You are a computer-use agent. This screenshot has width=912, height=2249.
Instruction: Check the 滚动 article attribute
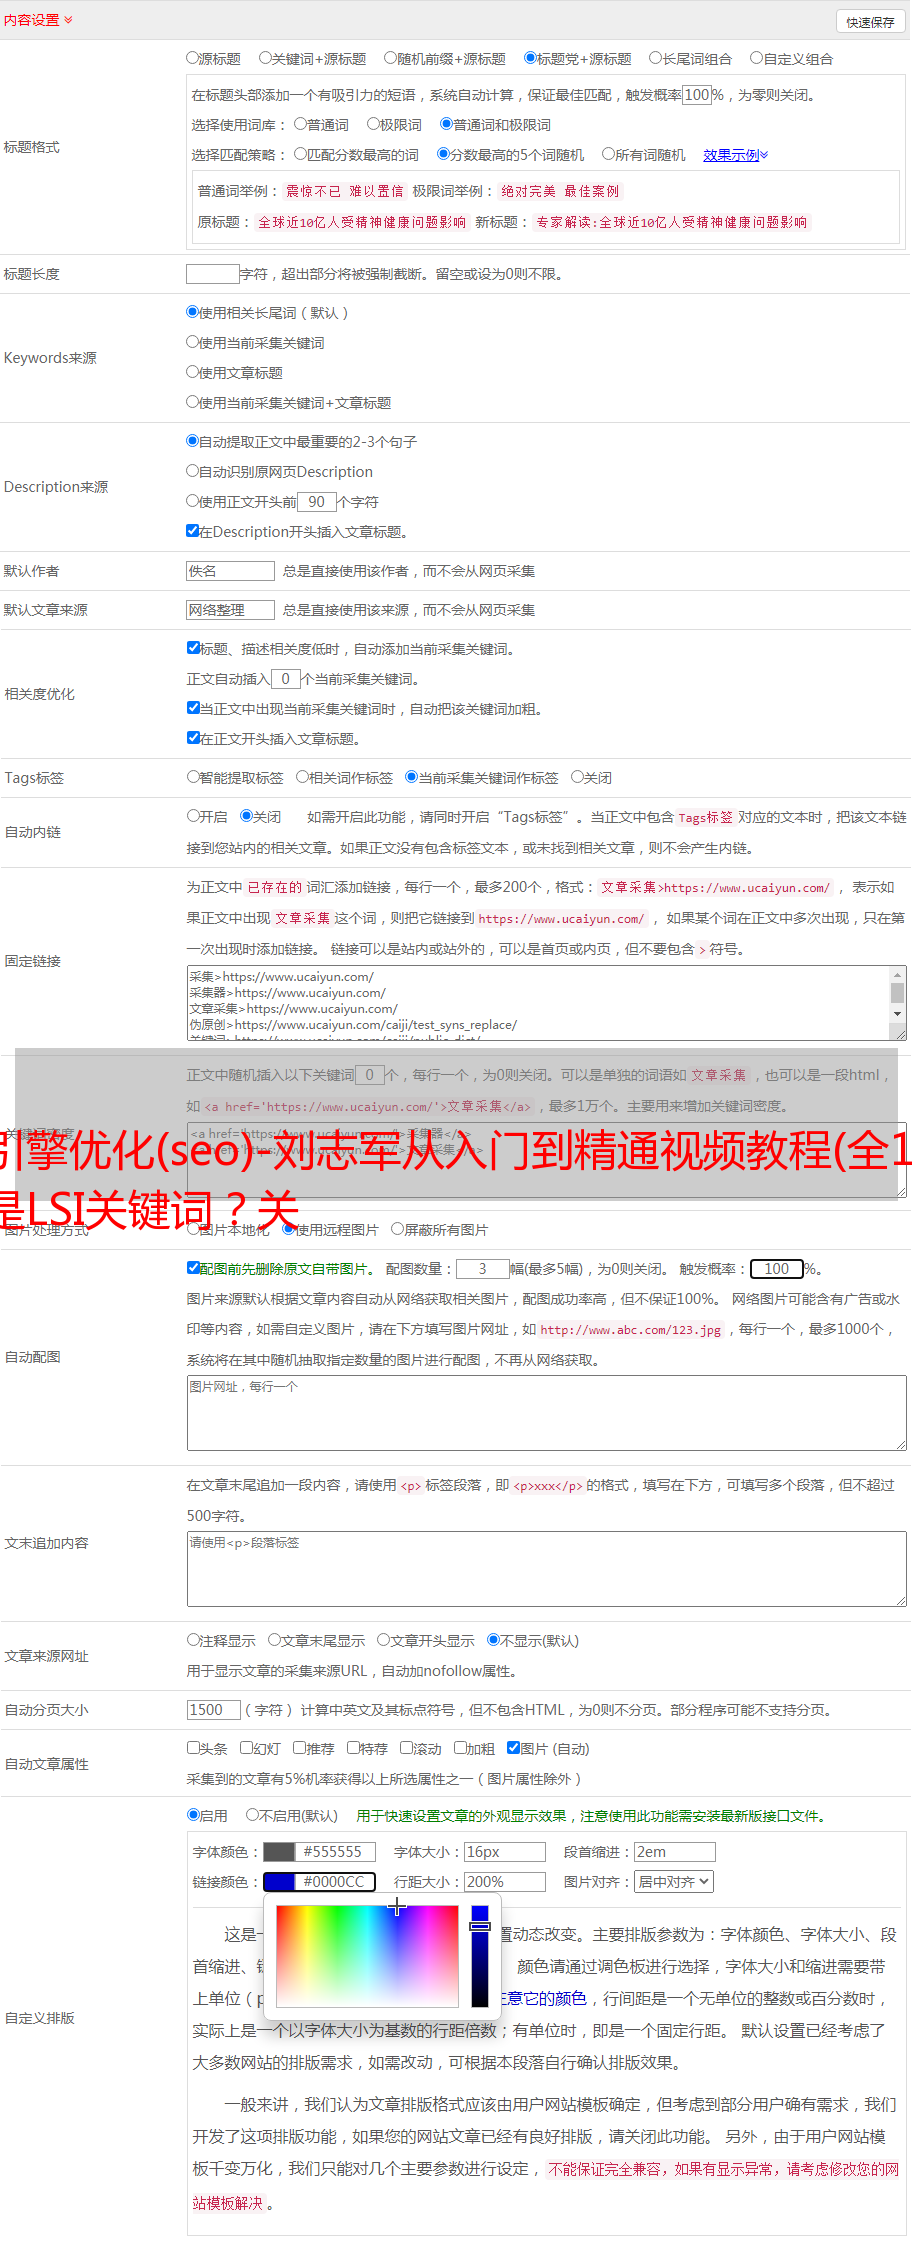pos(406,1748)
